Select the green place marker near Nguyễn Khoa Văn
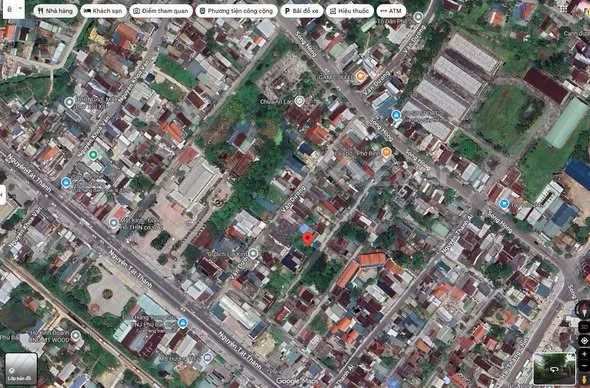Viewport: 590px width, 388px height. [93, 154]
